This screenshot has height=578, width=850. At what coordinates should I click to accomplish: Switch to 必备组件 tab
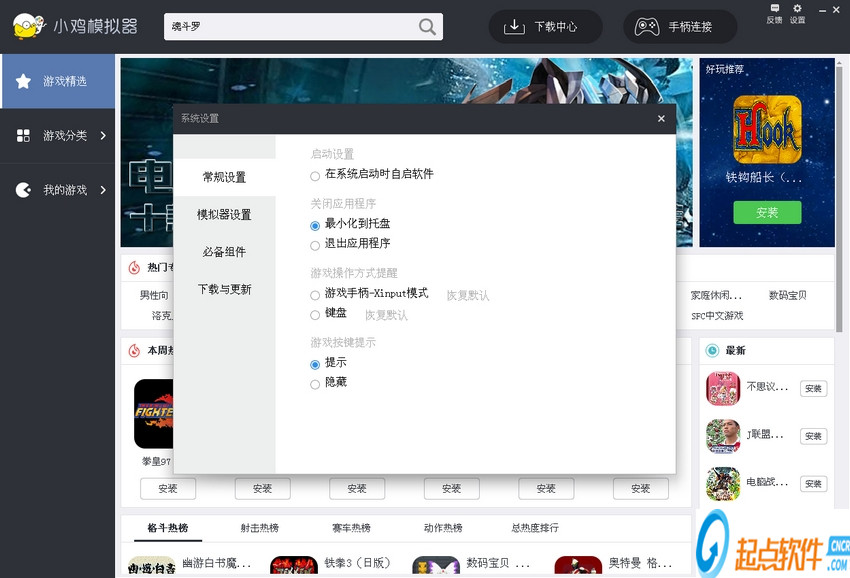pos(224,252)
